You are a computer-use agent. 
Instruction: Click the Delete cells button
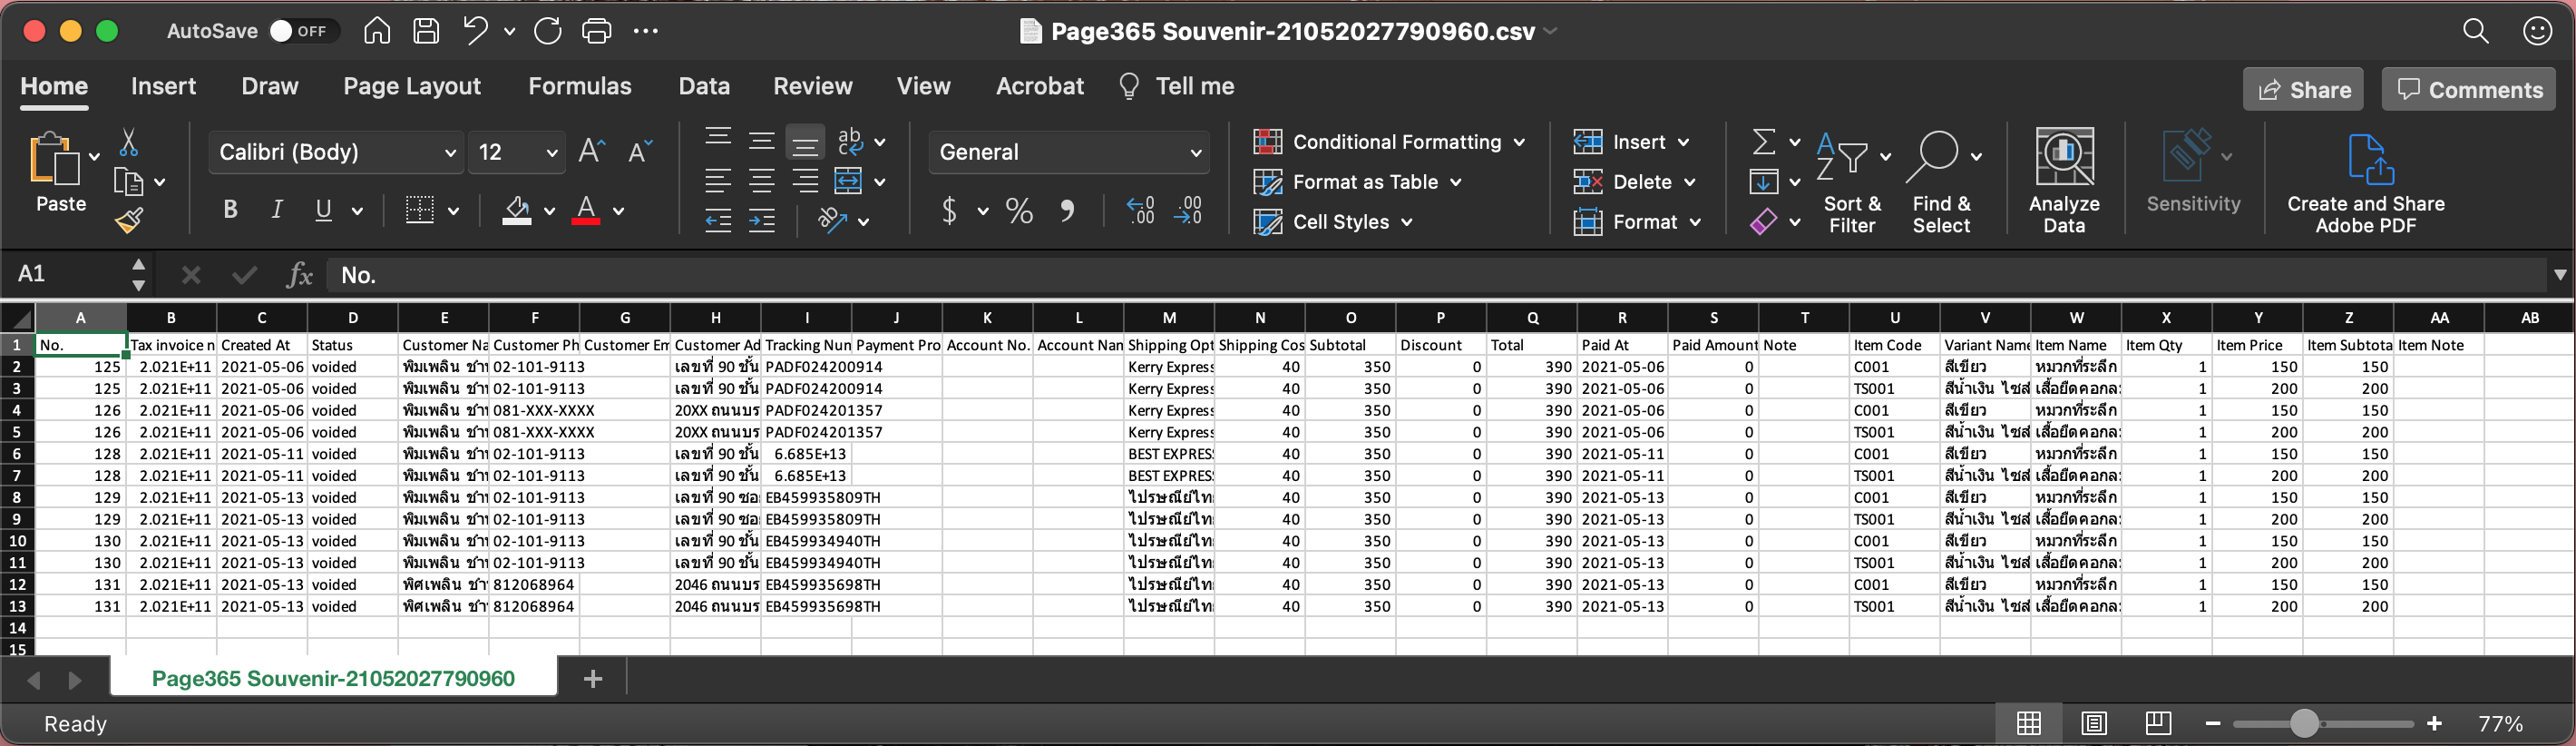[x=1634, y=182]
